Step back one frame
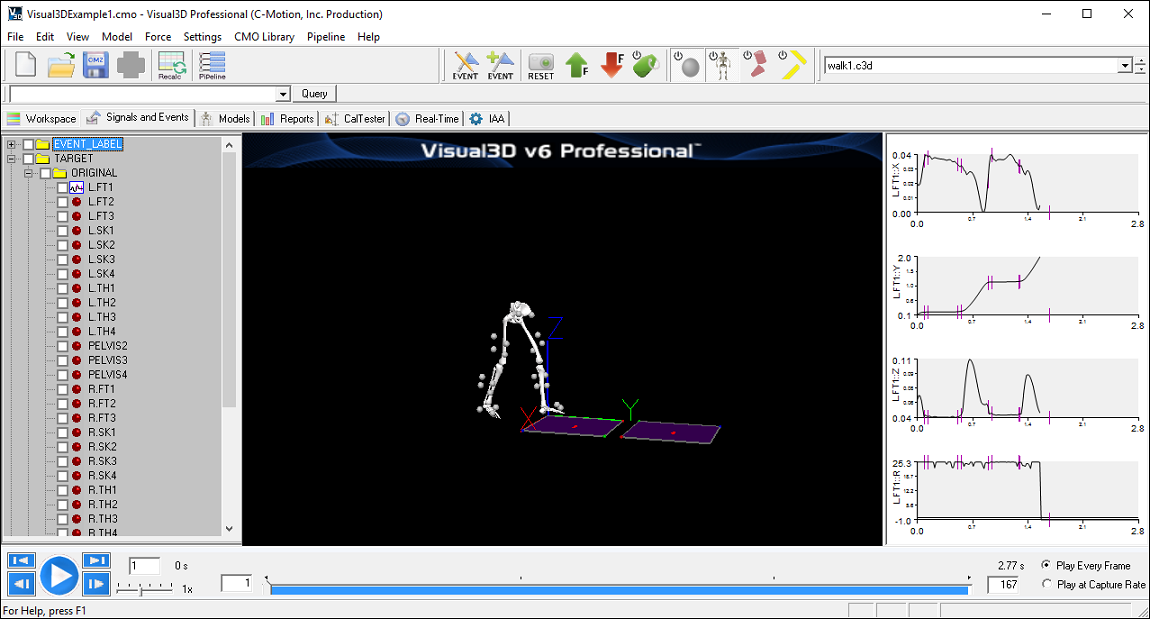 [x=21, y=584]
